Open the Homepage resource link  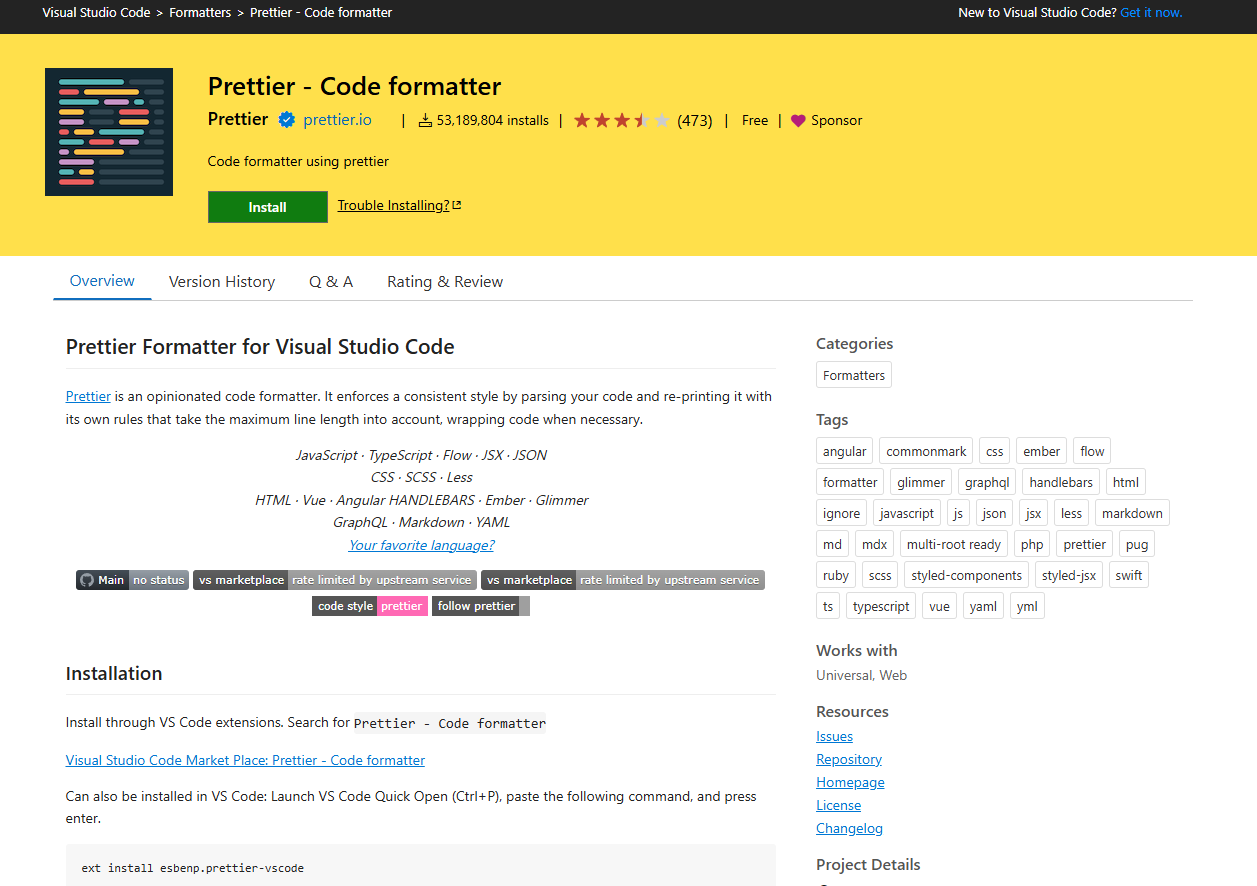click(850, 782)
